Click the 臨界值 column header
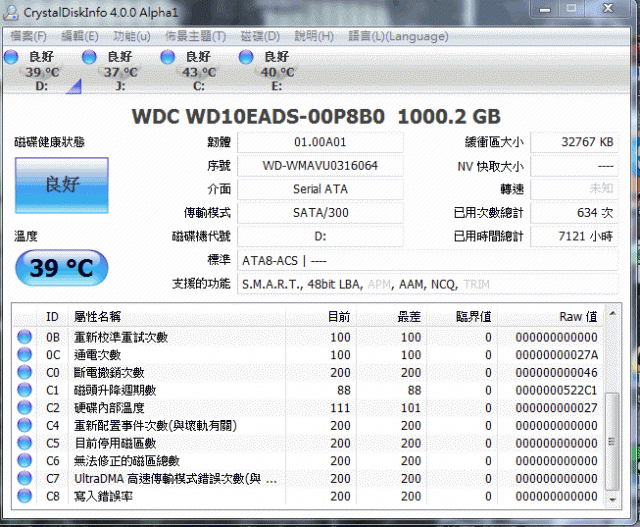Viewport: 640px width, 527px height. [462, 317]
